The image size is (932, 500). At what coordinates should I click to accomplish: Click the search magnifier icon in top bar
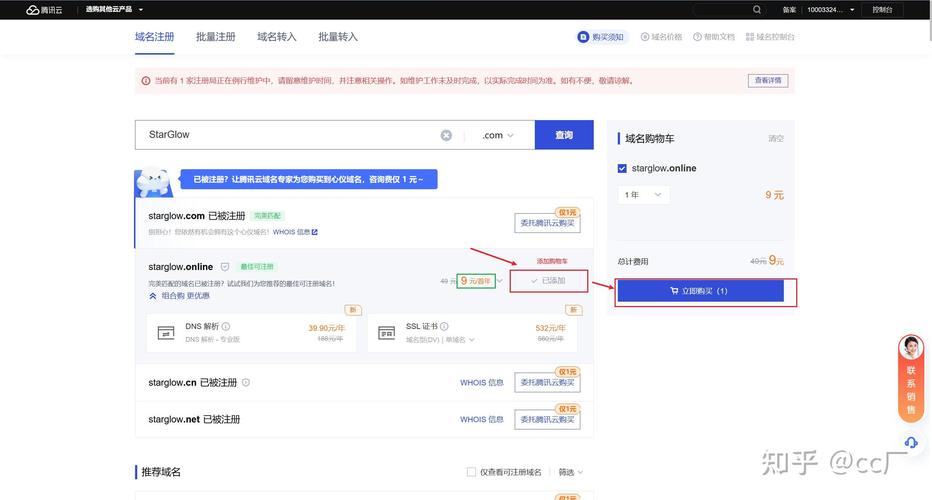coord(757,10)
